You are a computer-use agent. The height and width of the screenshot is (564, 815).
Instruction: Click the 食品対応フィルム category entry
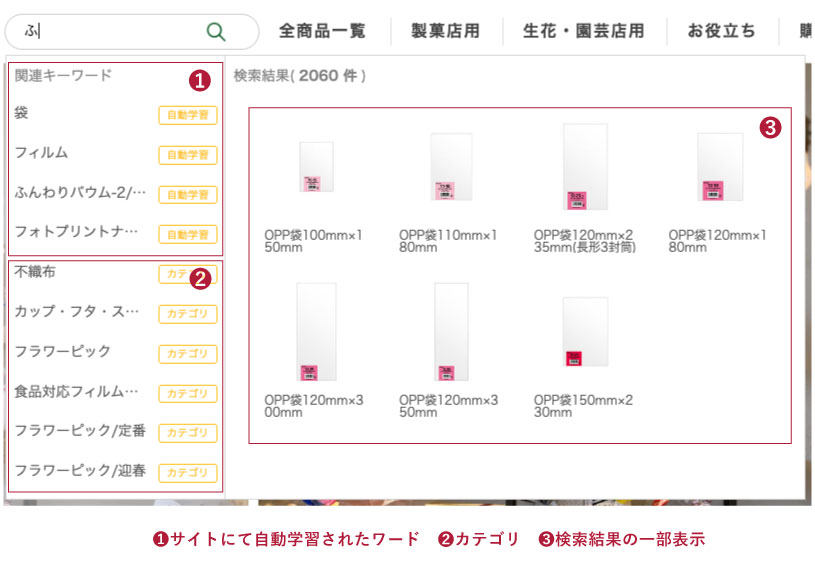tap(76, 392)
